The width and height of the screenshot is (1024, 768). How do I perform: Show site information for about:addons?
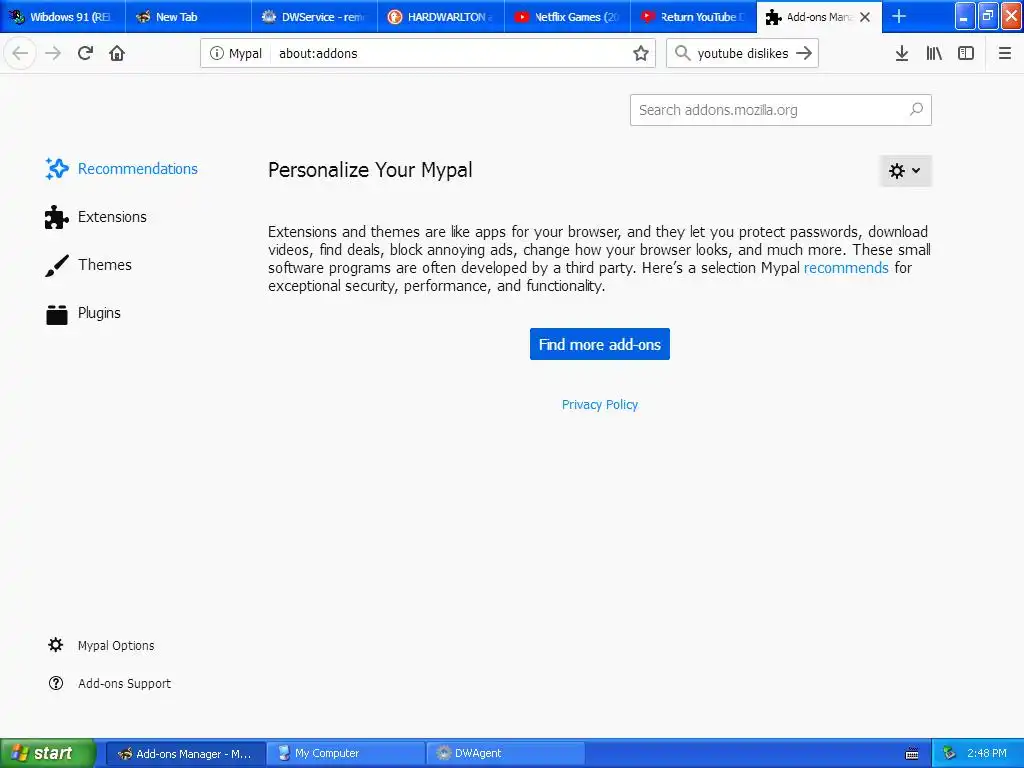coord(216,54)
